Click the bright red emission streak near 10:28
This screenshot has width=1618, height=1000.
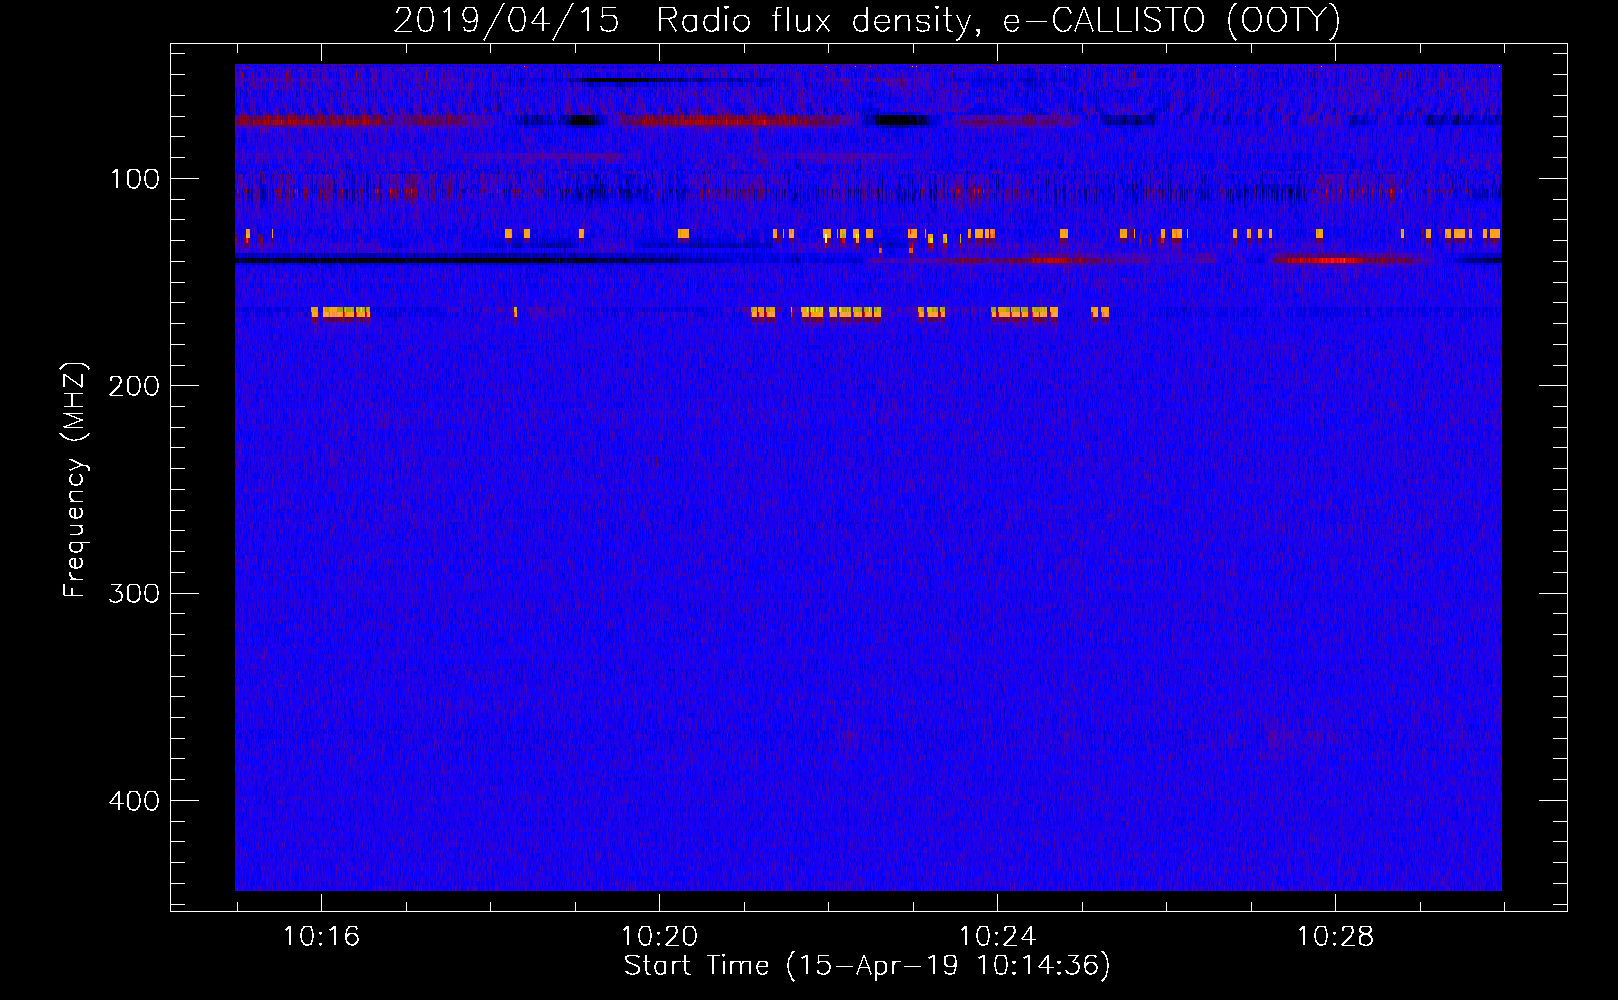point(1335,260)
